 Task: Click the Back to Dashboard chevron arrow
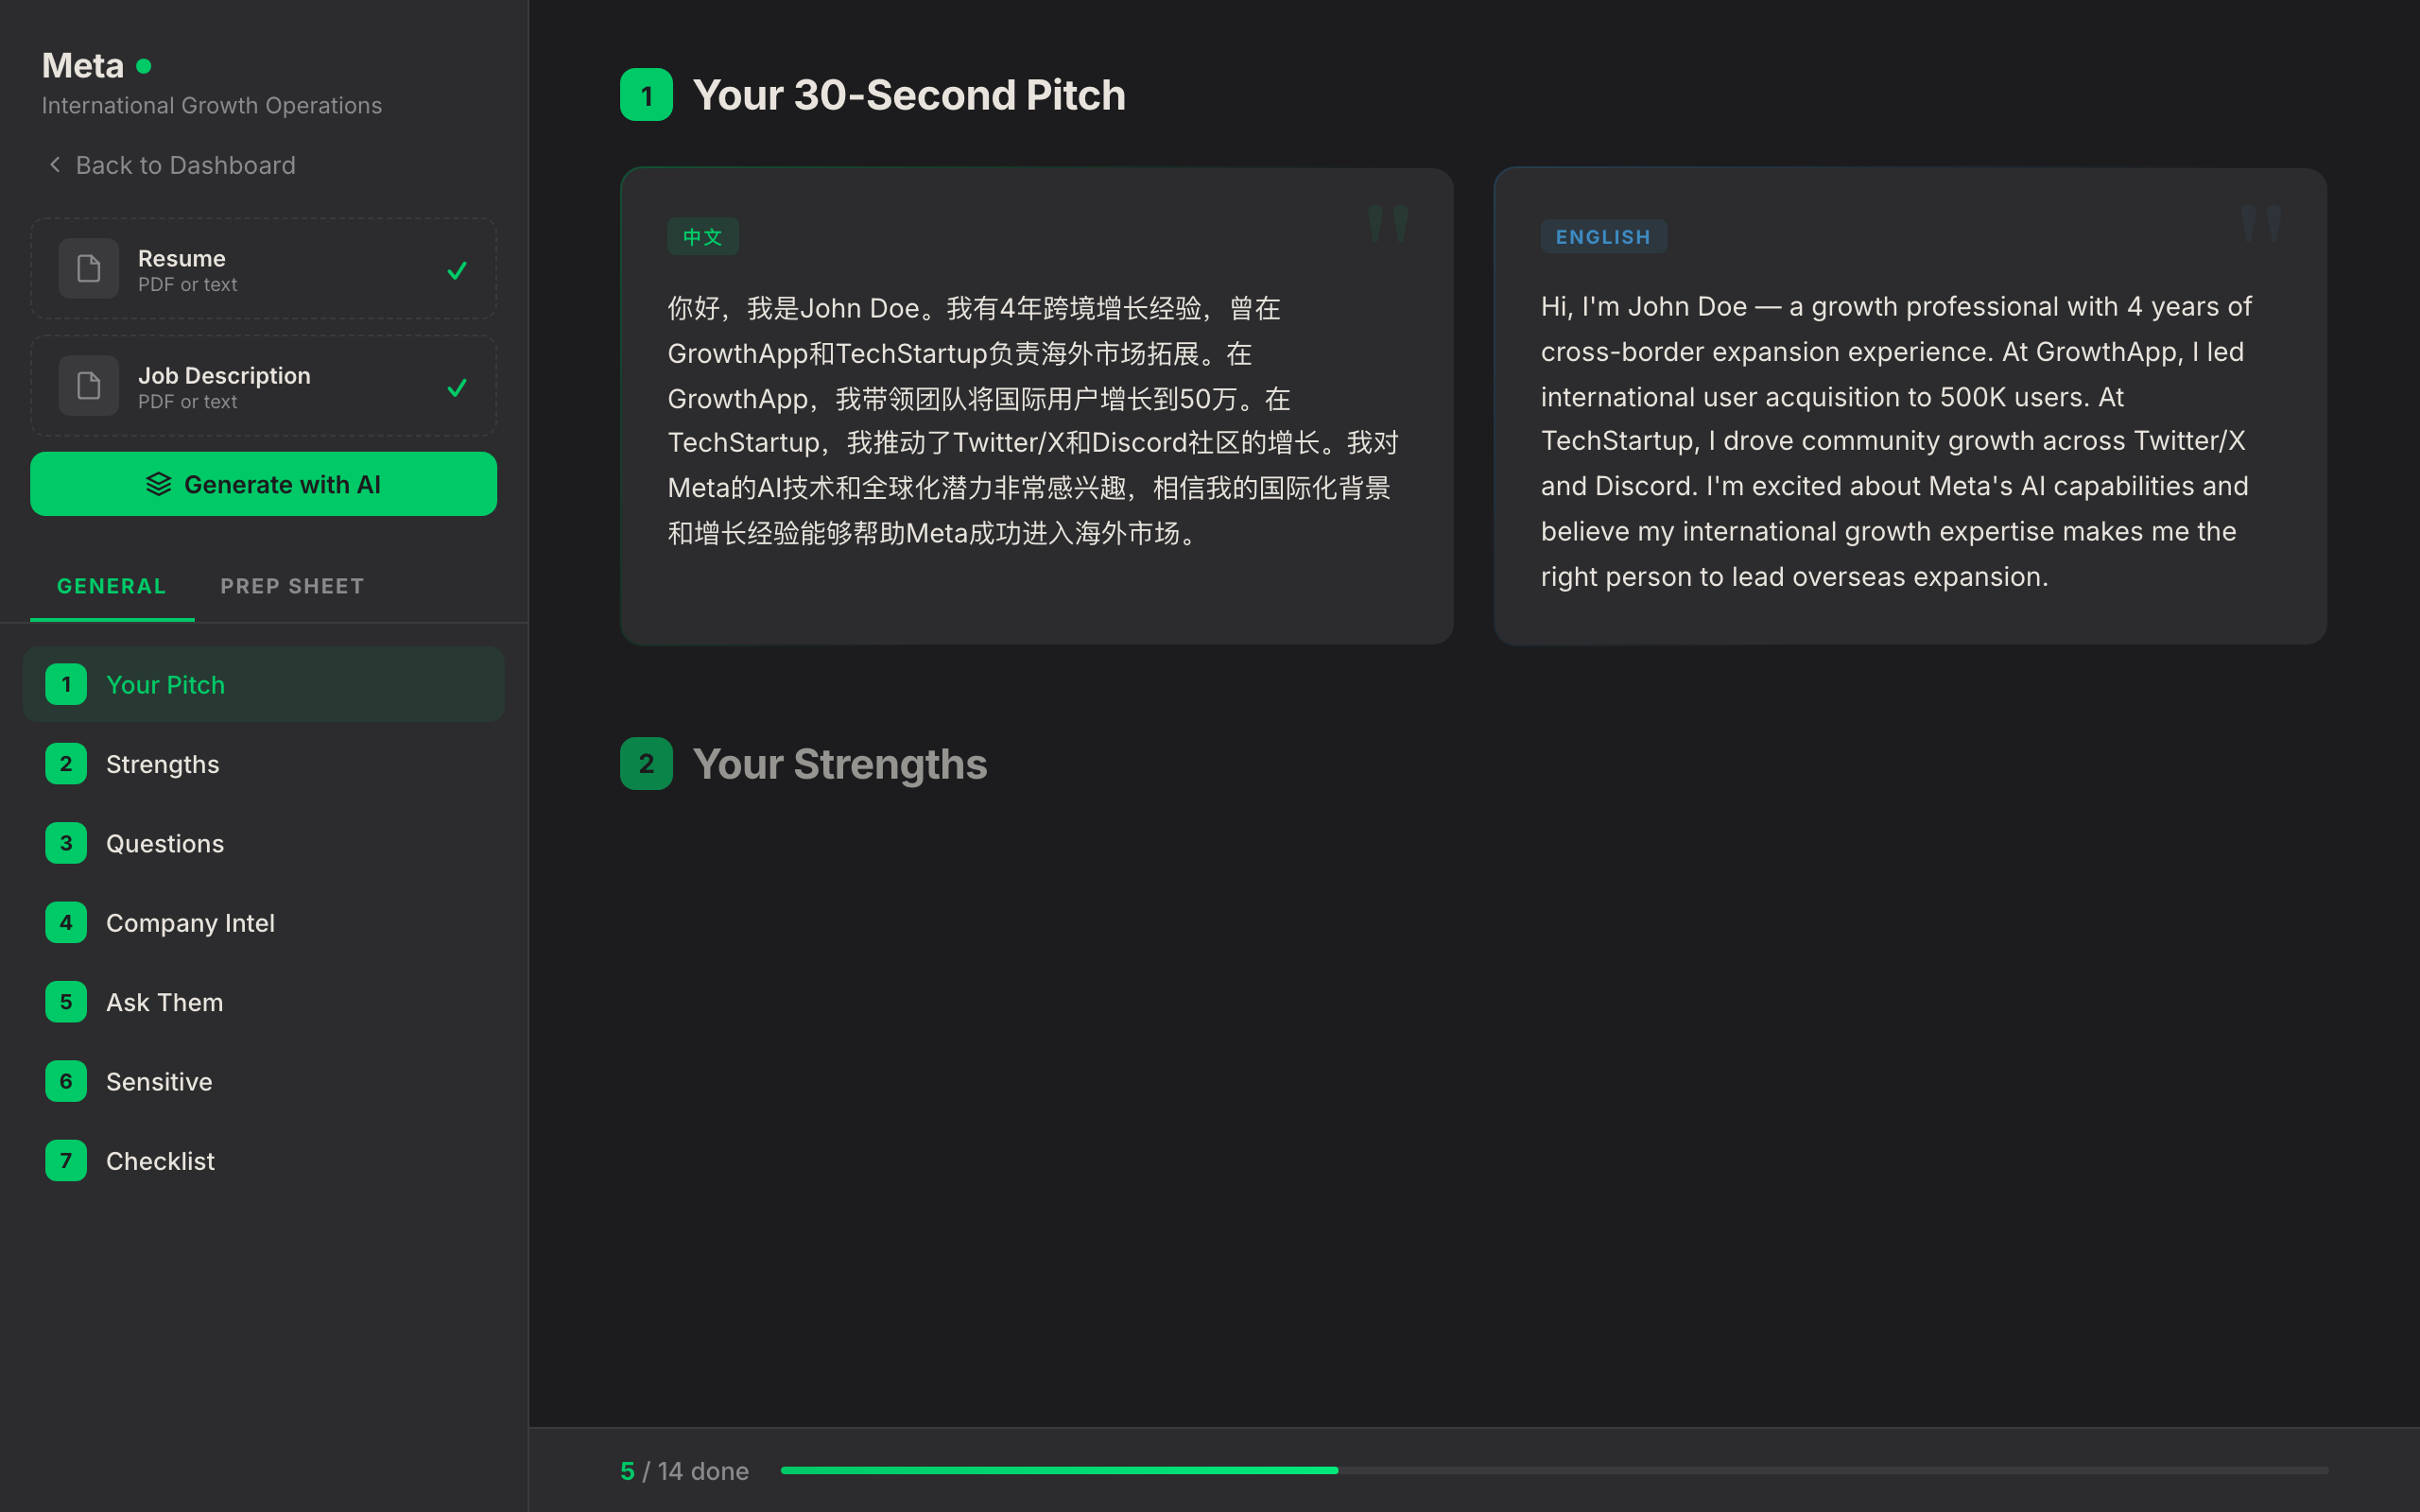pos(55,164)
